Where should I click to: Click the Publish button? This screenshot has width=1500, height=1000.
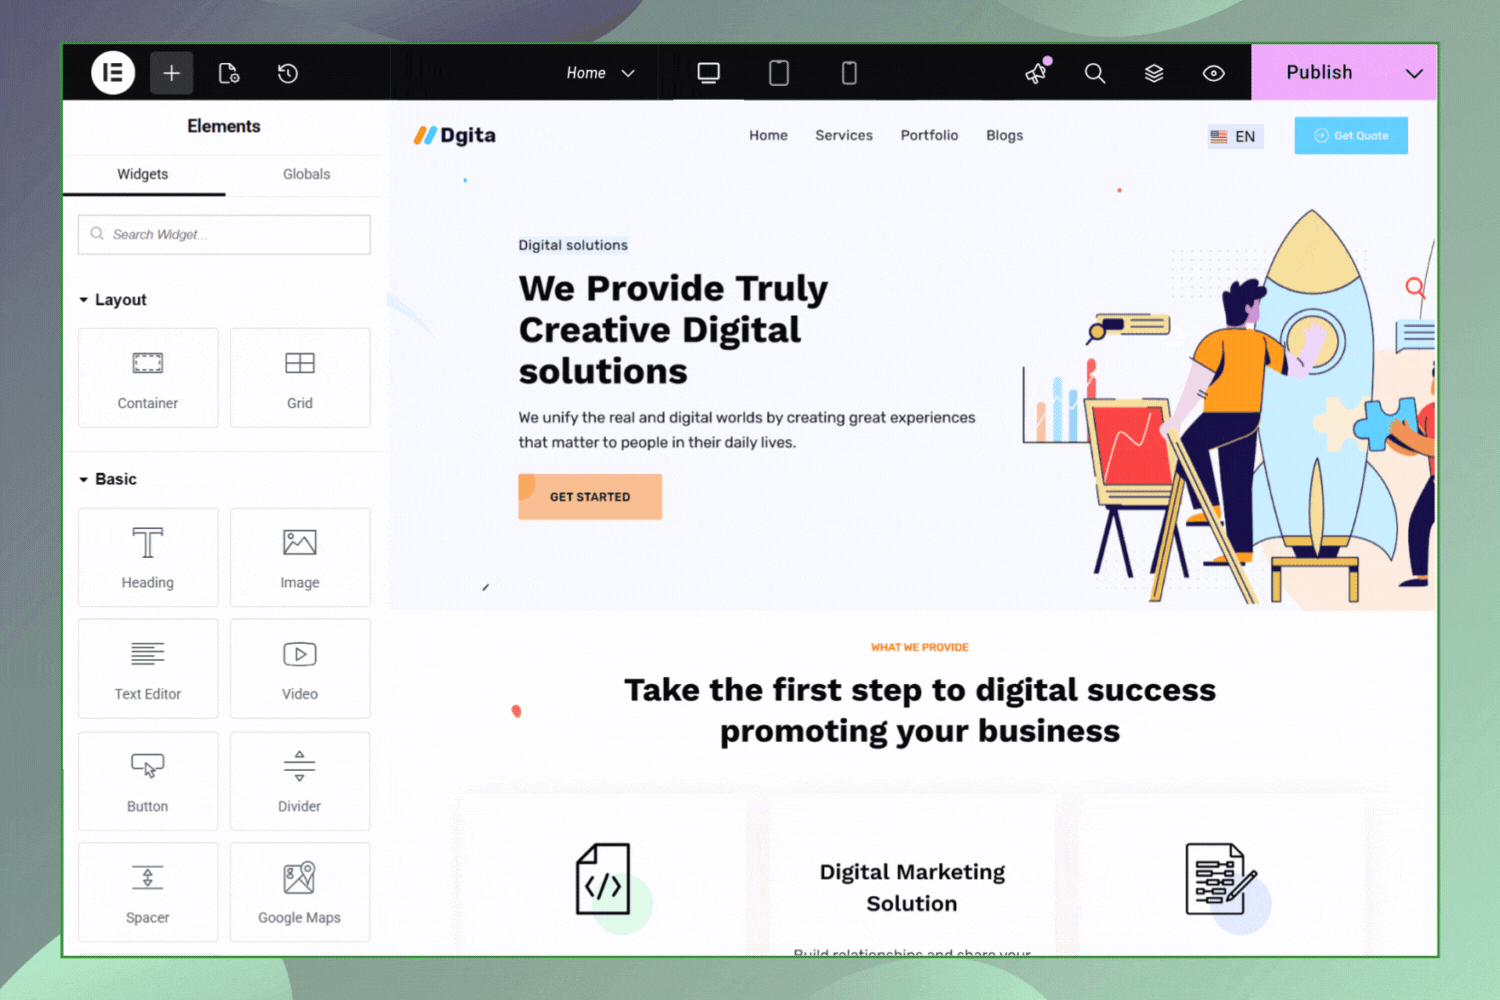pos(1319,72)
